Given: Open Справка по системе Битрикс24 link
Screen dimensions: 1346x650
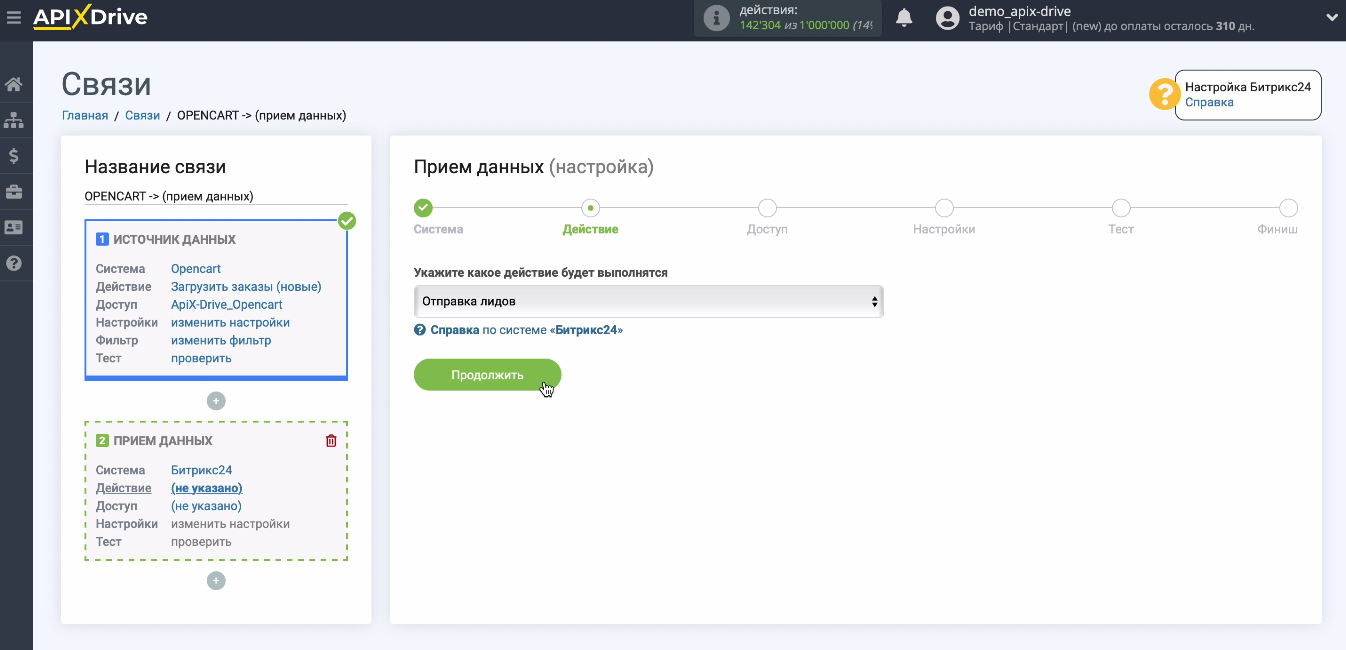Looking at the screenshot, I should click(x=526, y=329).
